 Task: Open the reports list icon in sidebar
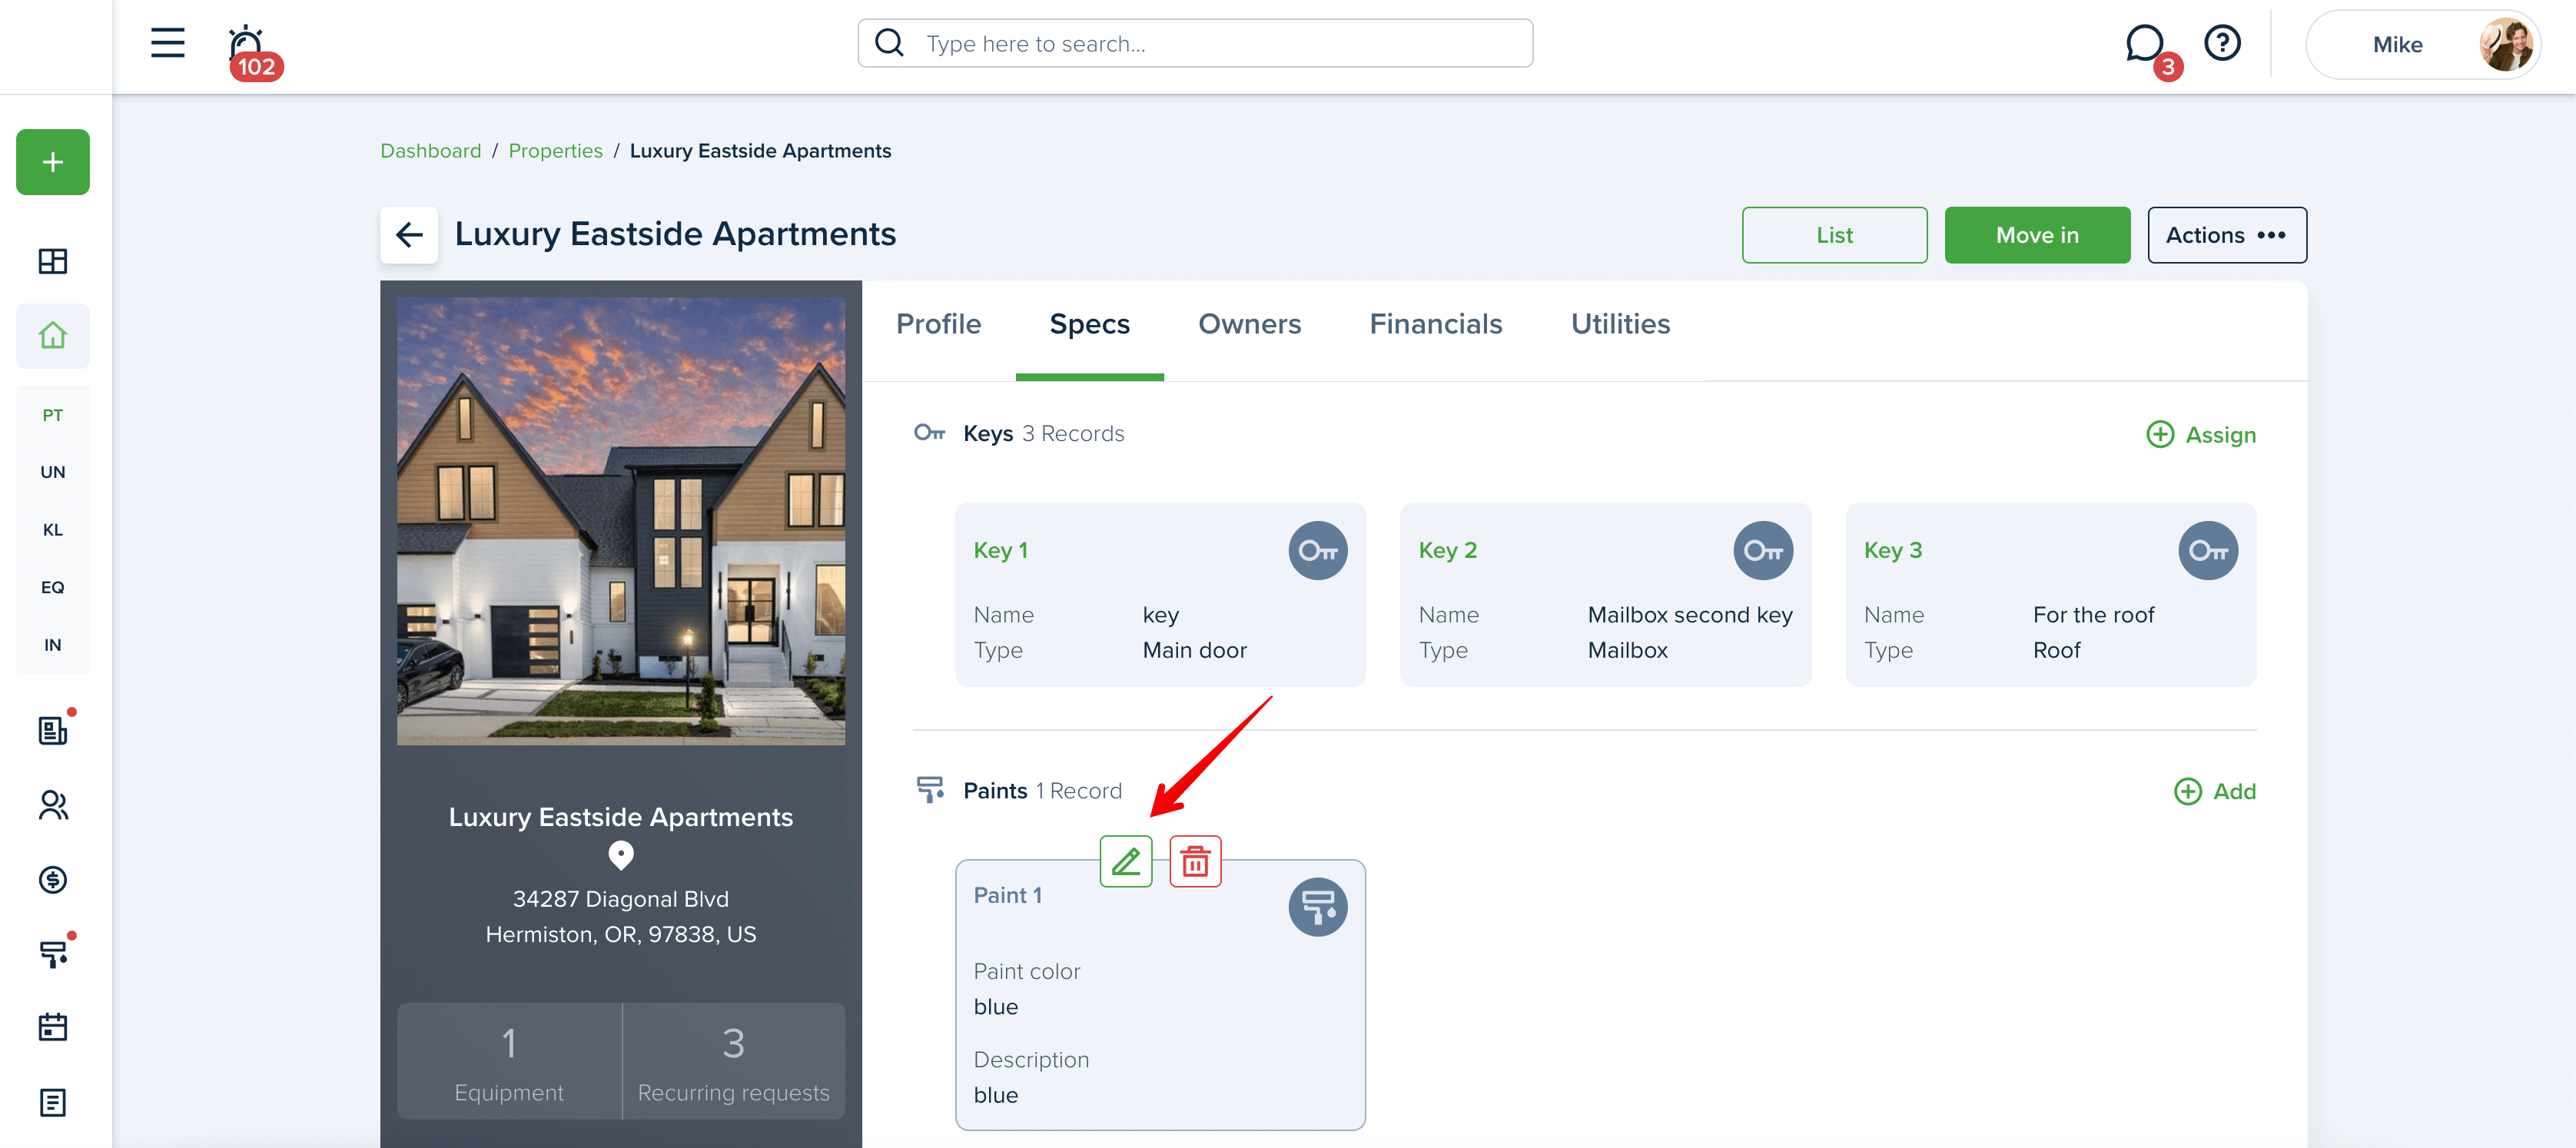53,1103
